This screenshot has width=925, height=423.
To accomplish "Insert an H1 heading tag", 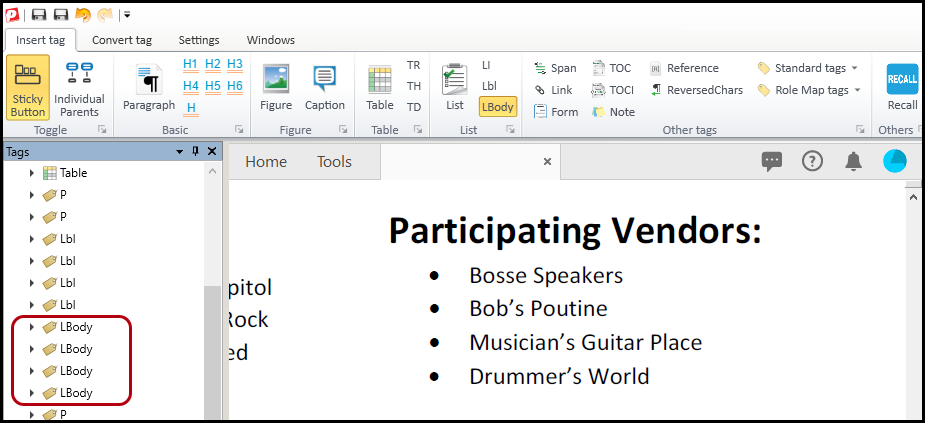I will pos(191,64).
